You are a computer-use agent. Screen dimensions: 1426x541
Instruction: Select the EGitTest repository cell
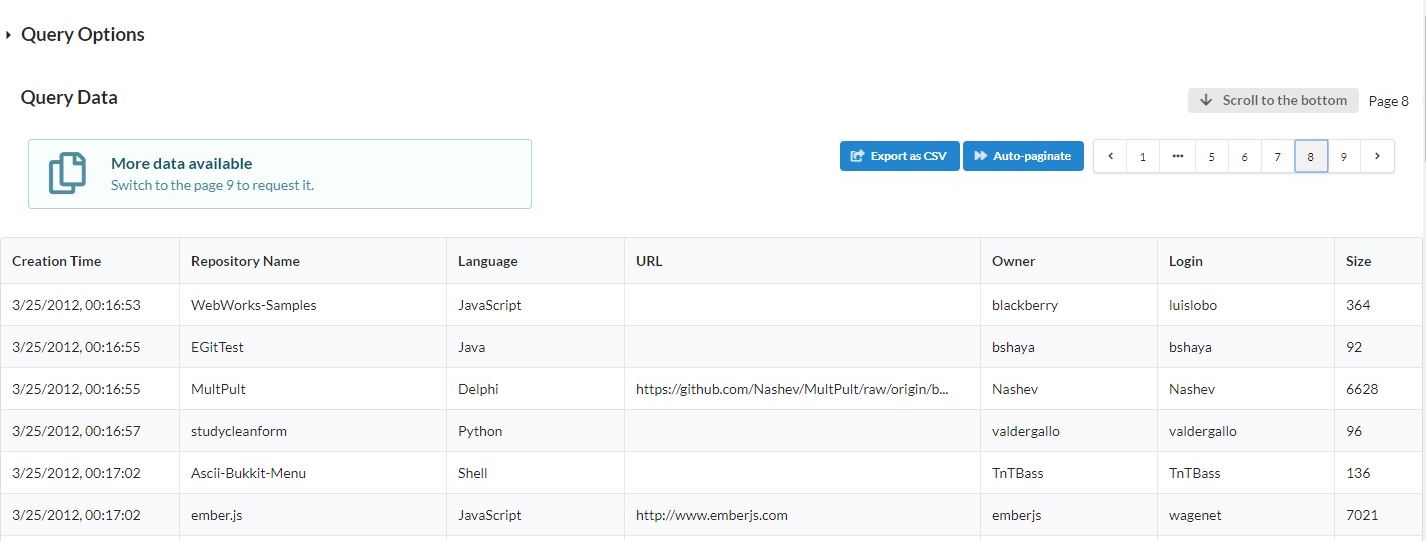[313, 347]
